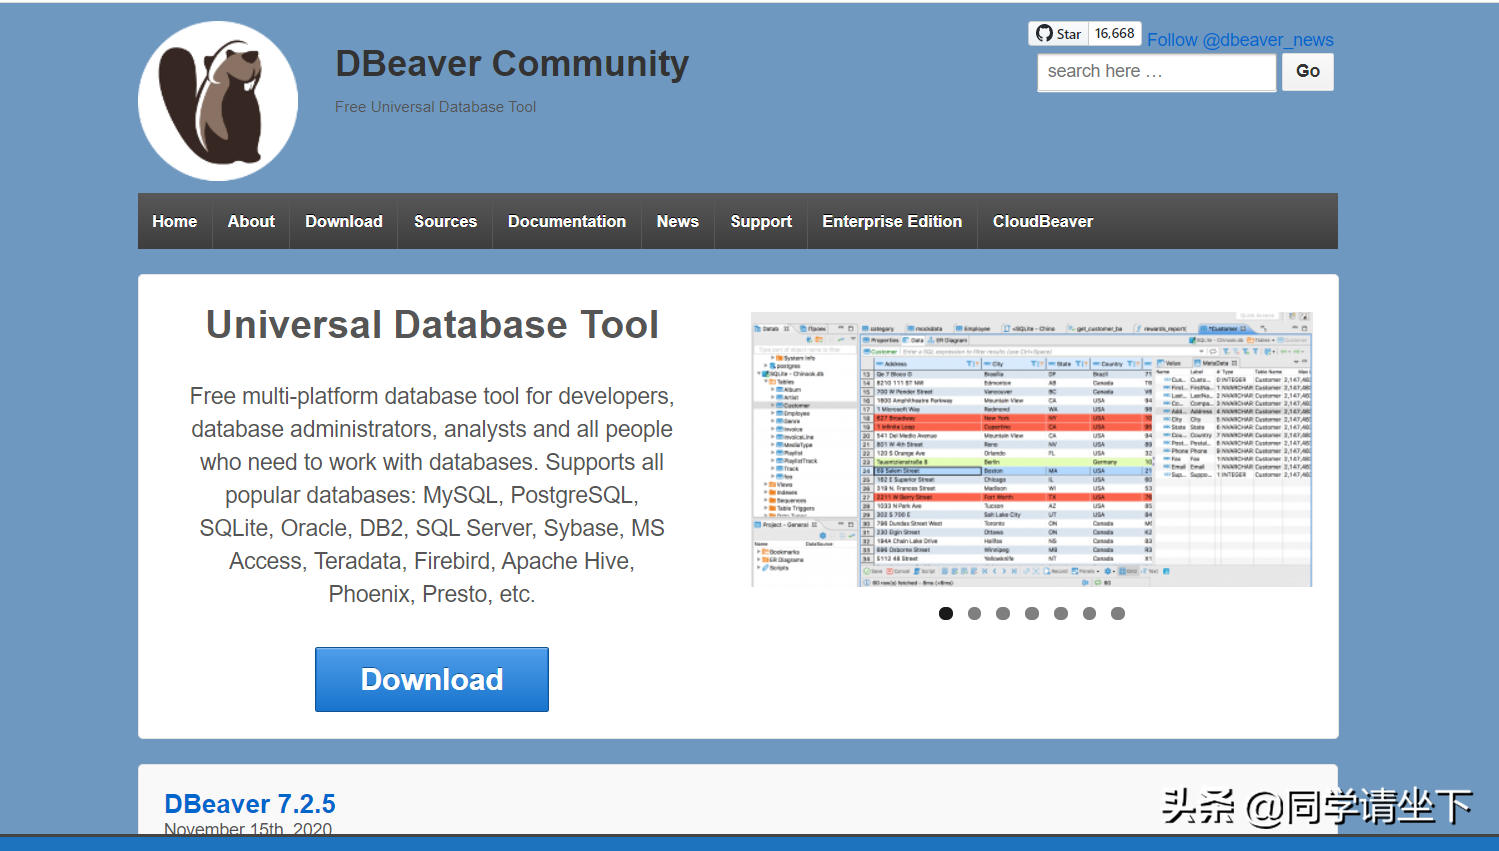Viewport: 1499px width, 851px height.
Task: Visit the News section
Action: tap(678, 222)
